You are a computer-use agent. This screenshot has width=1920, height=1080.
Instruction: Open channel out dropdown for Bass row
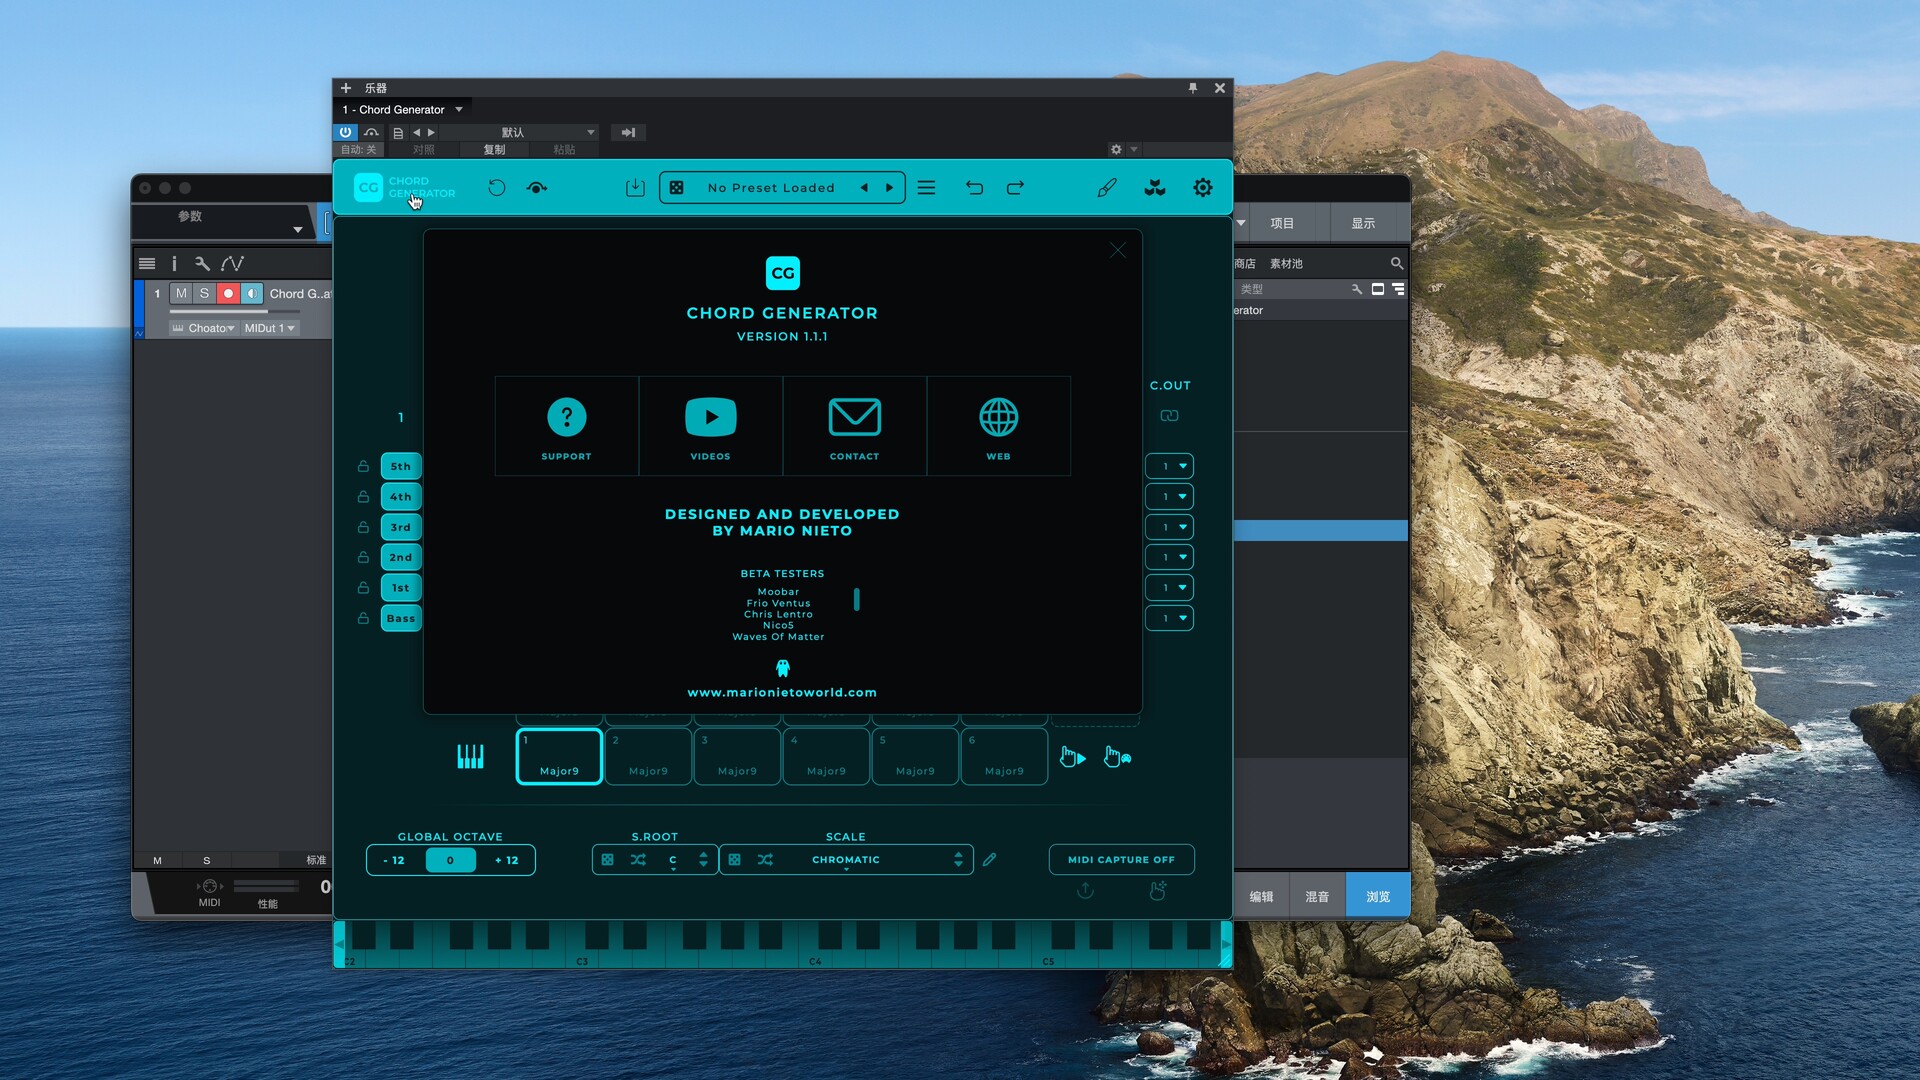[1169, 618]
